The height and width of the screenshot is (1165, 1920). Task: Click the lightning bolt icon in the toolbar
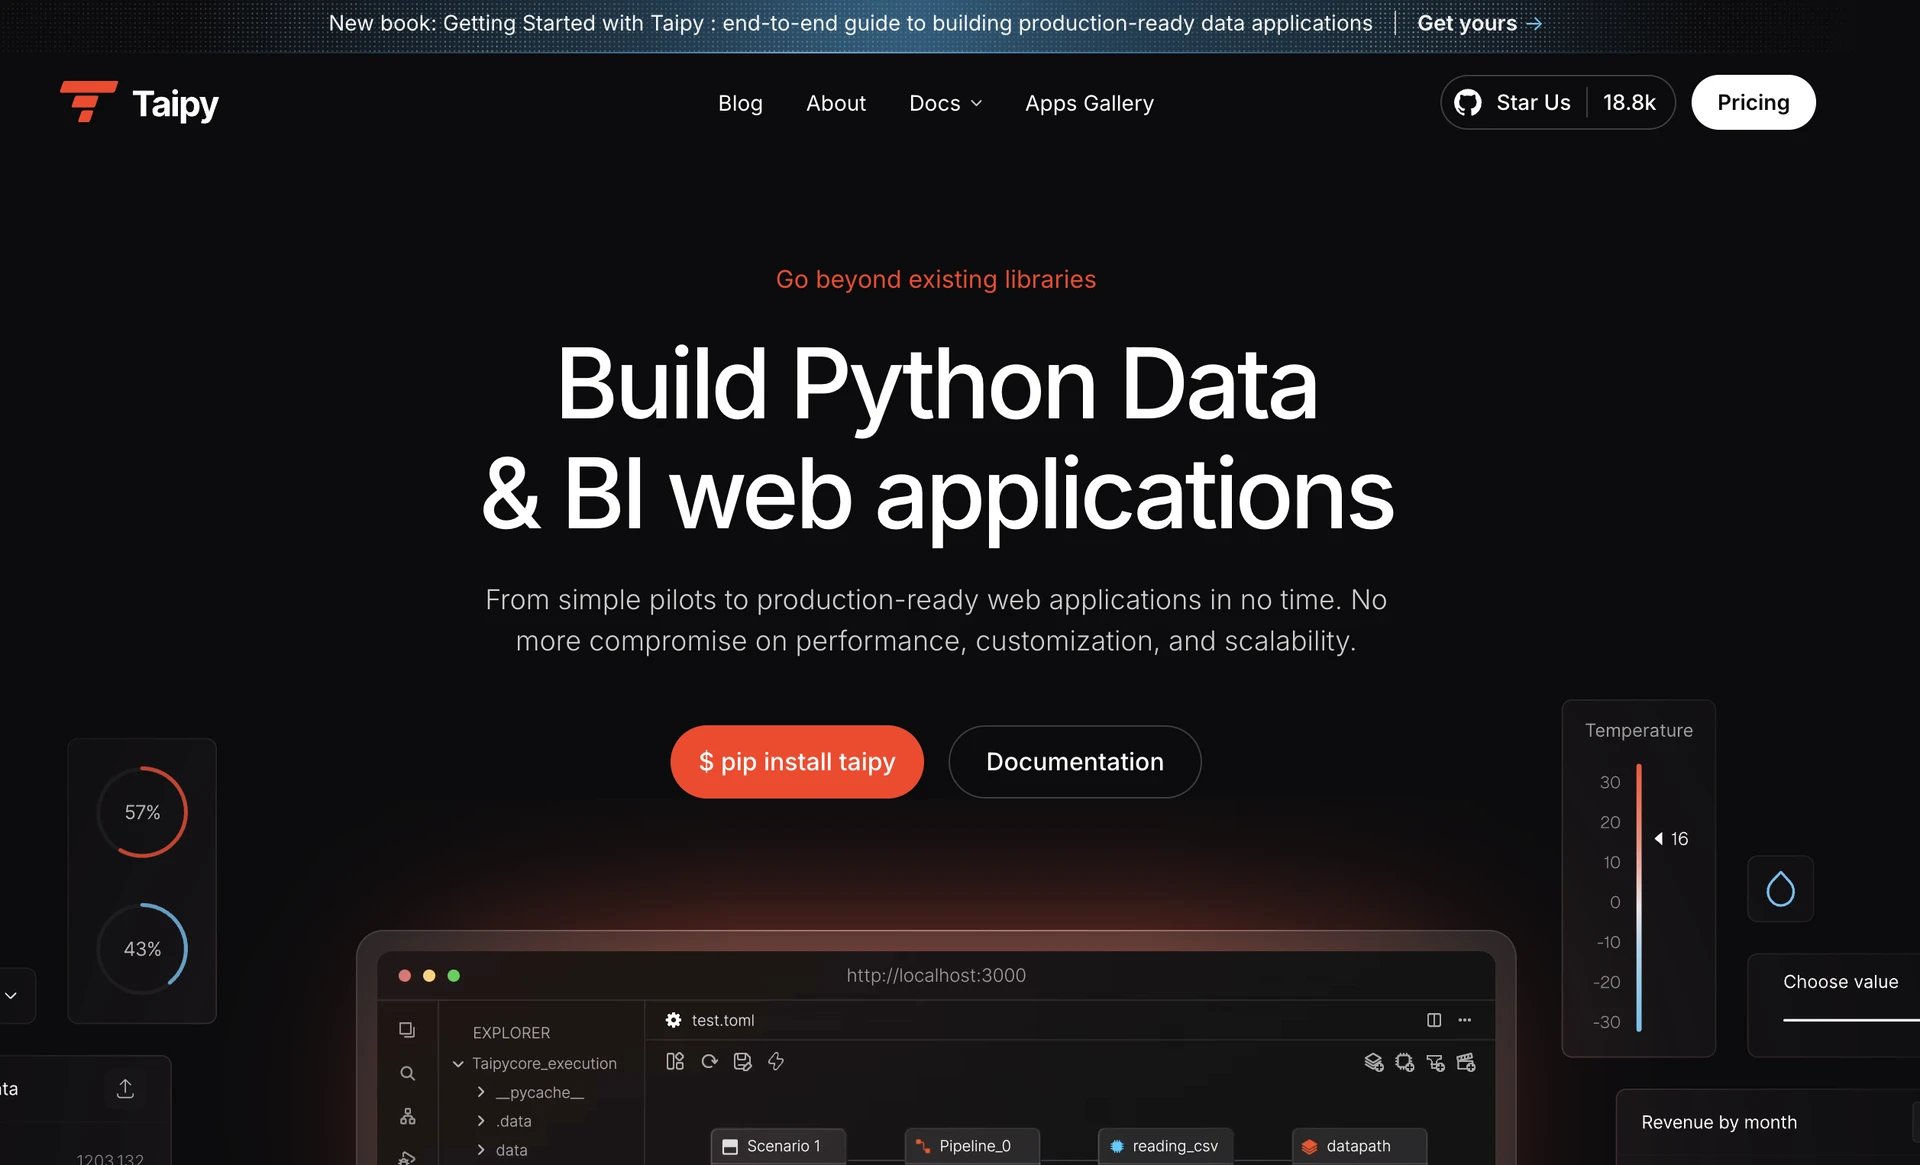[776, 1061]
